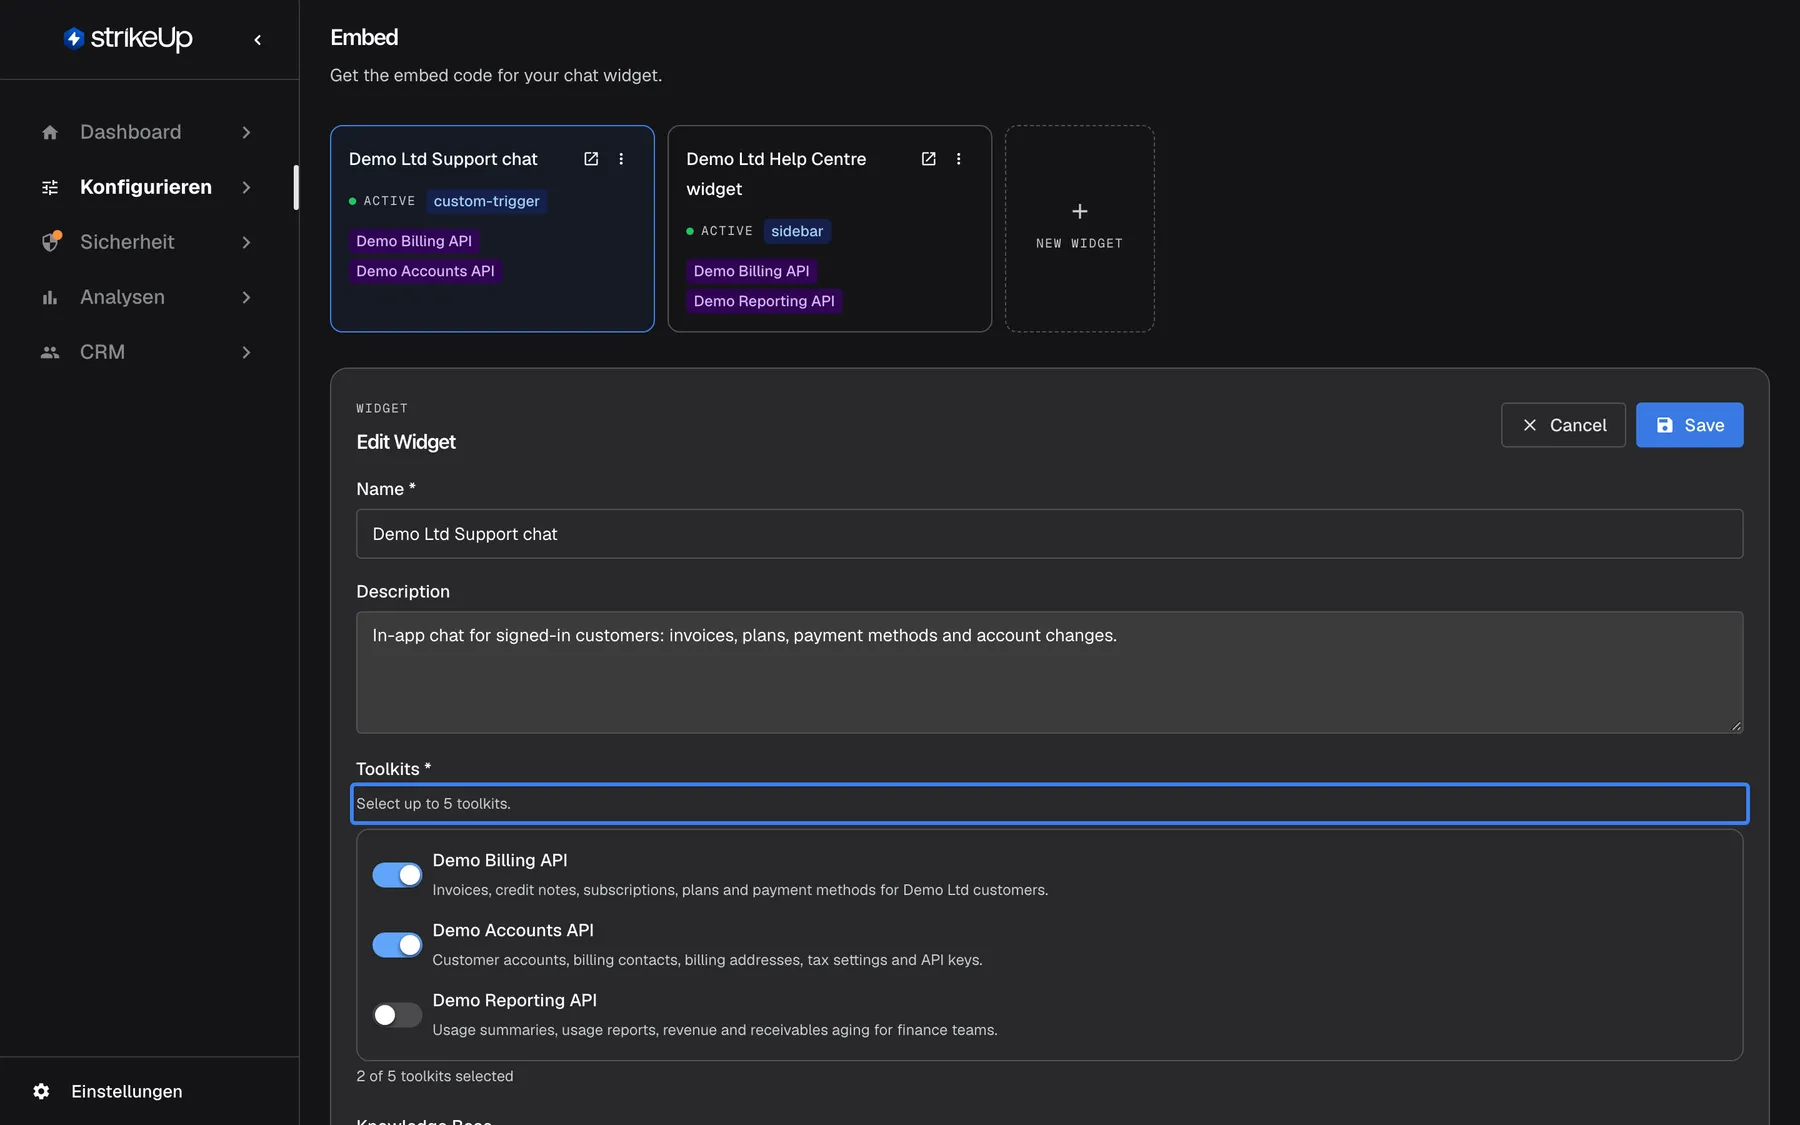
Task: Click the Analysen bar chart icon
Action: pyautogui.click(x=50, y=297)
